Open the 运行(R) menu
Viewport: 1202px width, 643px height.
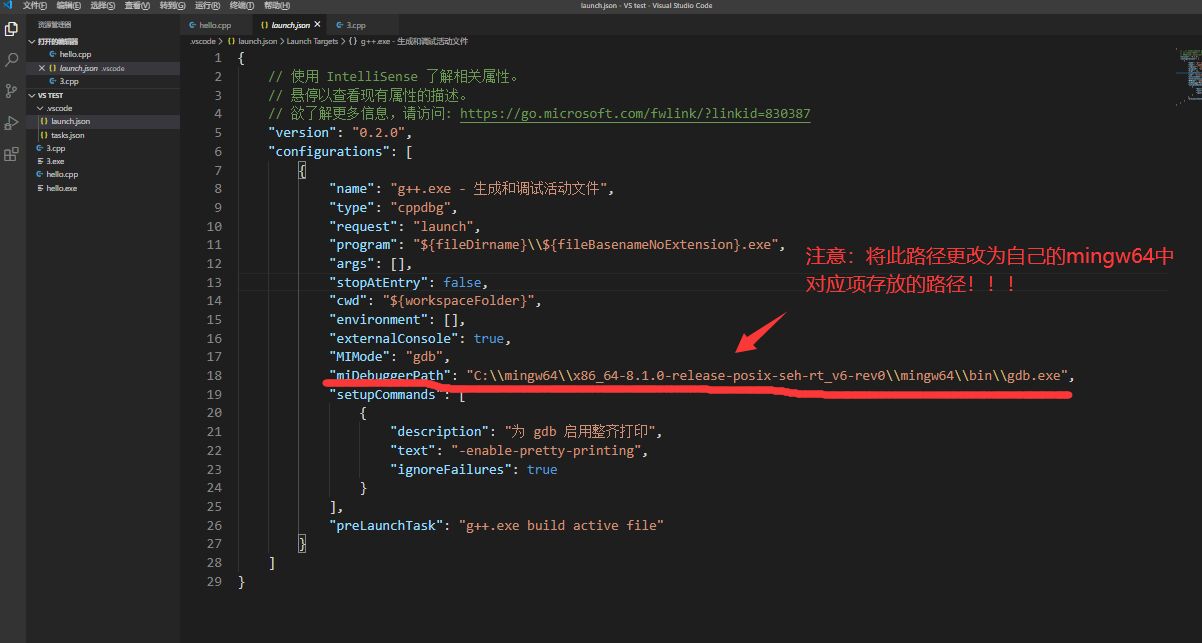click(206, 5)
